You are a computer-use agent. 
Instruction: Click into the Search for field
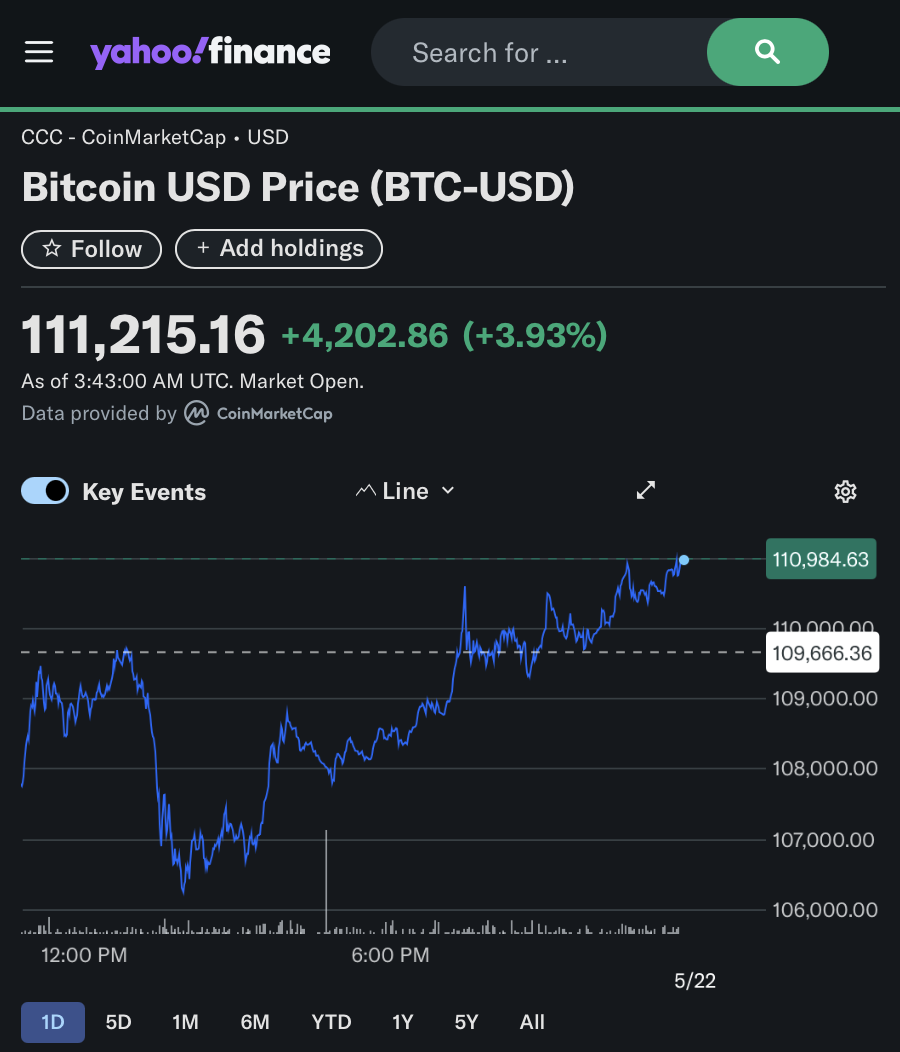[539, 52]
